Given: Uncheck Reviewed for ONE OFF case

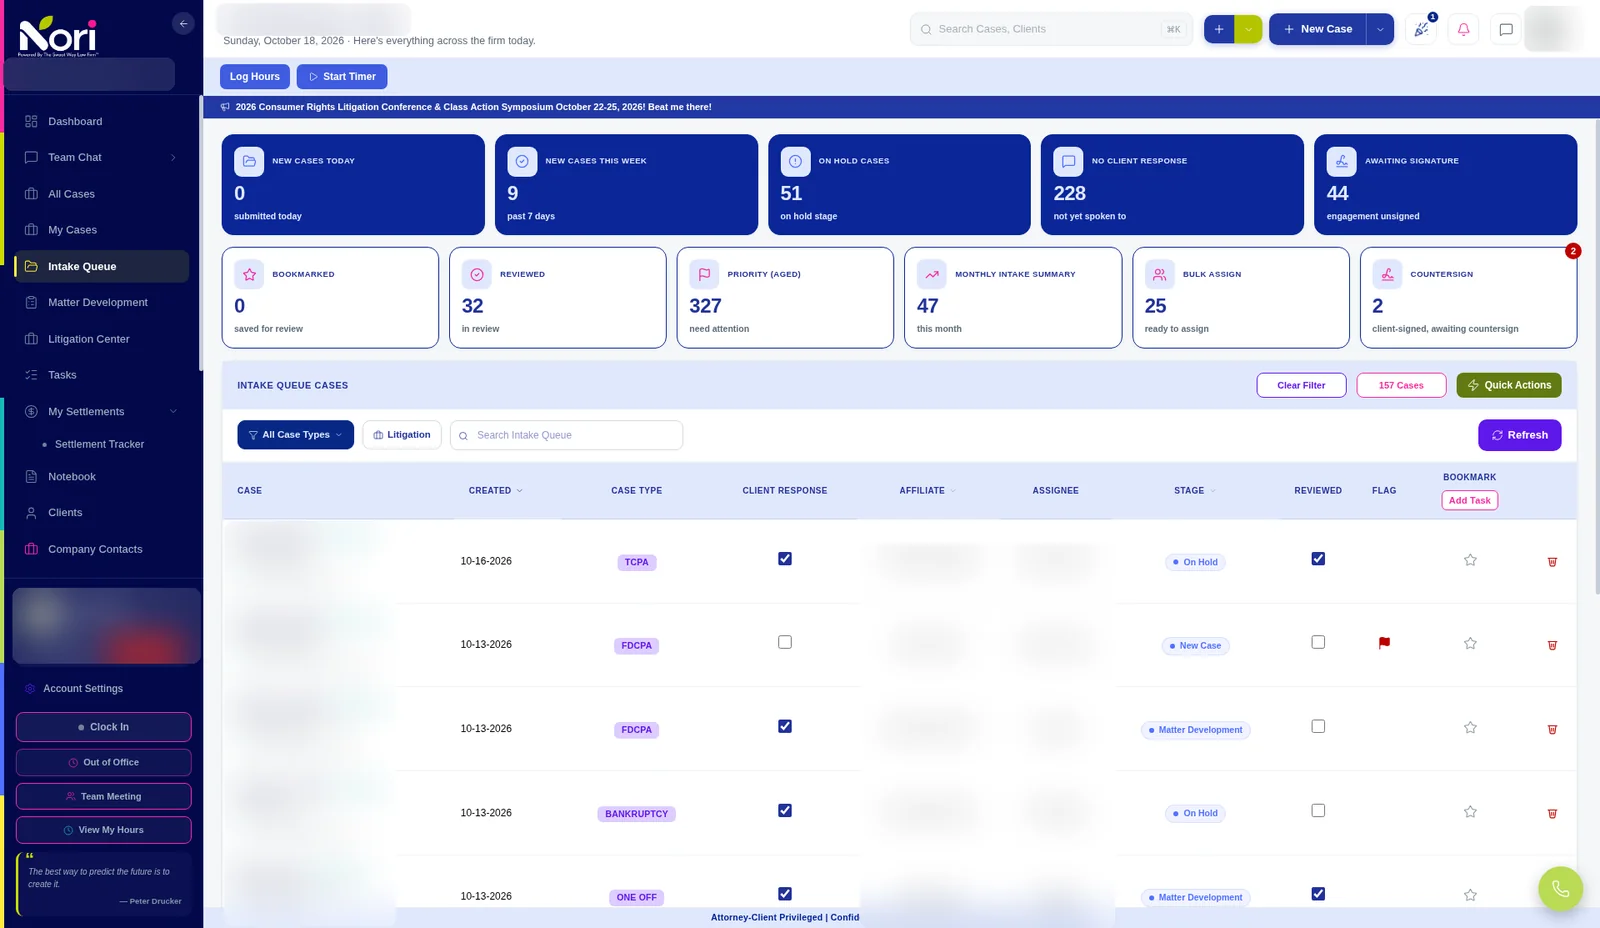Looking at the screenshot, I should 1318,894.
